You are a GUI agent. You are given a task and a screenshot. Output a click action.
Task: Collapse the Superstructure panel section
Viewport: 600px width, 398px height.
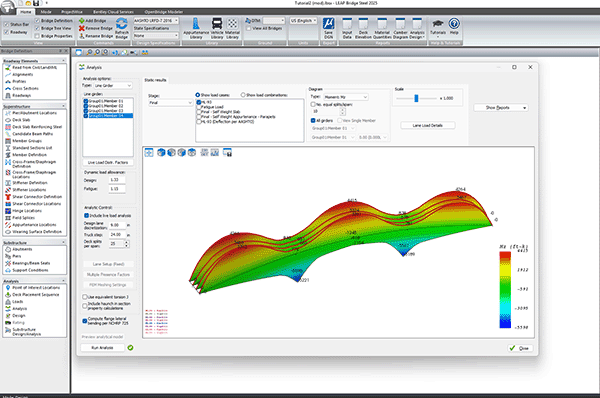(64, 106)
